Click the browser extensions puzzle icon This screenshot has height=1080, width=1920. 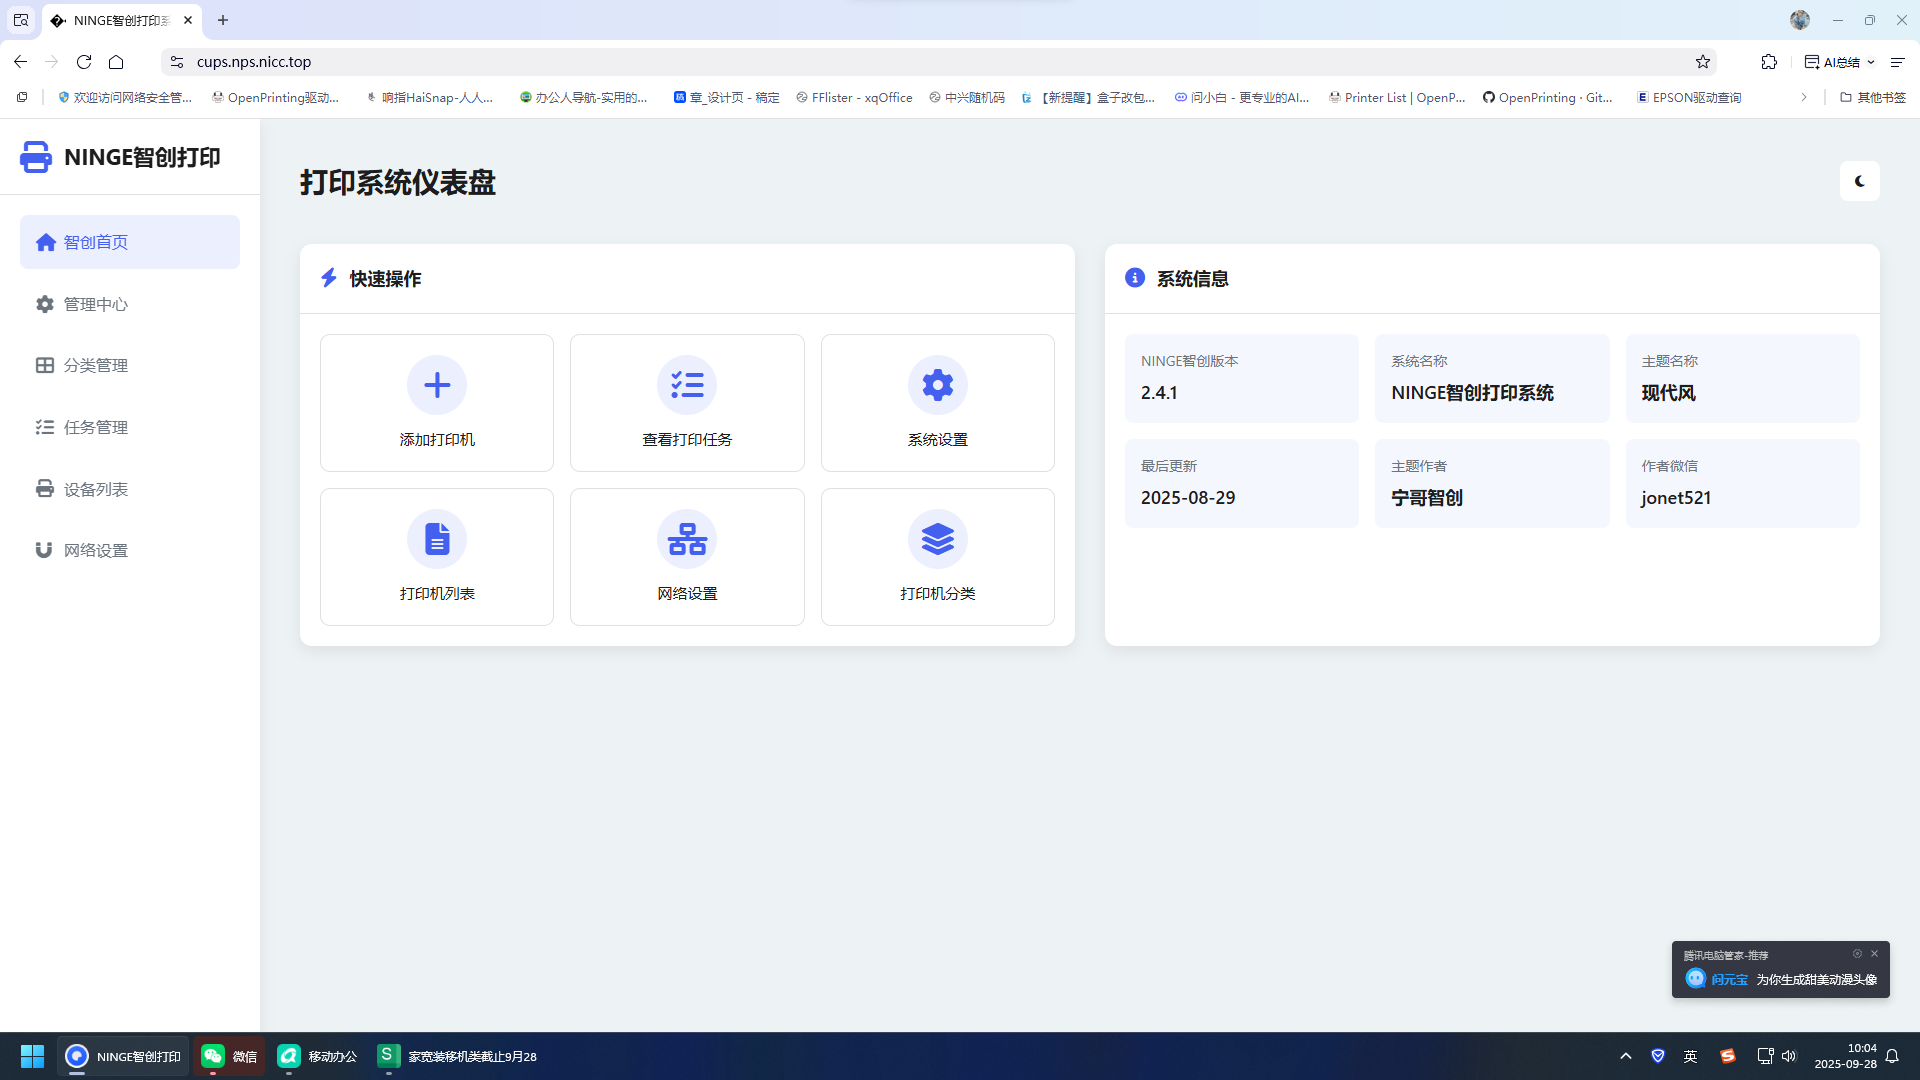coord(1769,62)
